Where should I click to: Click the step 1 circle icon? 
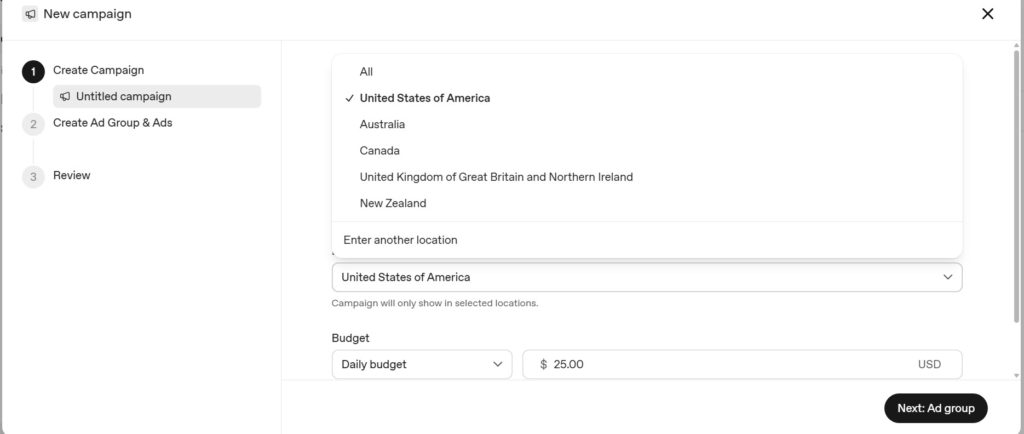(33, 72)
